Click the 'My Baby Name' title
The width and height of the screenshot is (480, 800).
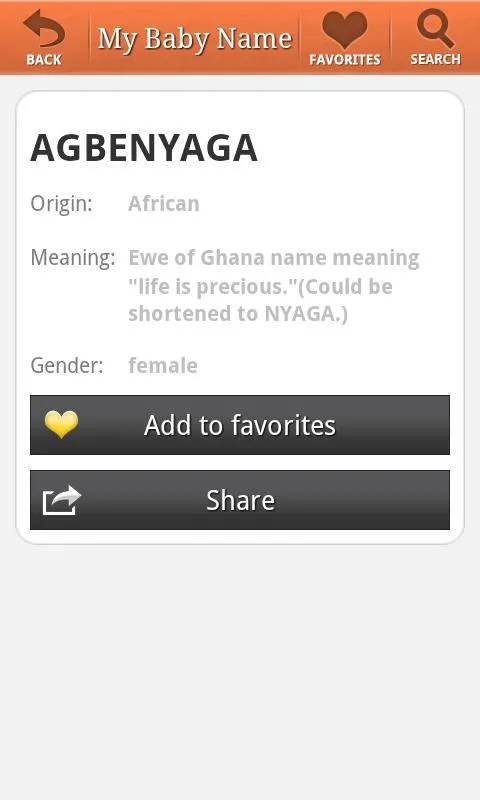(x=194, y=39)
